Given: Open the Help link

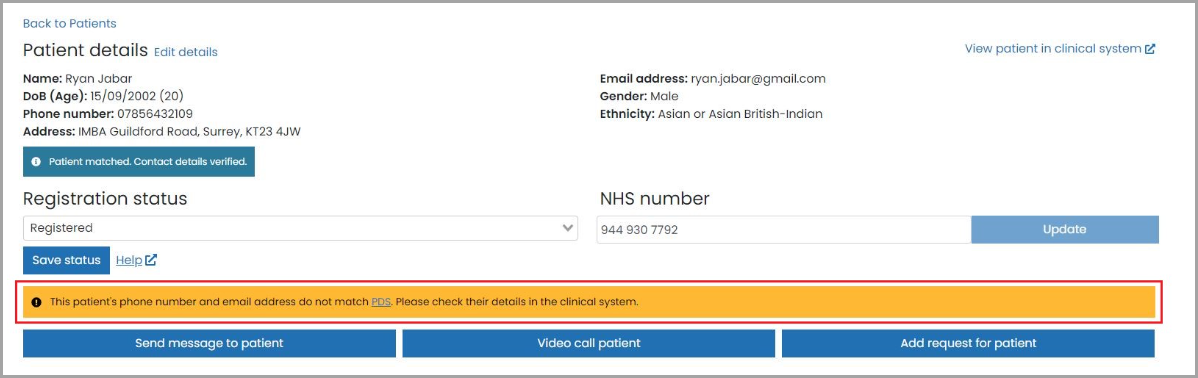Looking at the screenshot, I should point(129,260).
